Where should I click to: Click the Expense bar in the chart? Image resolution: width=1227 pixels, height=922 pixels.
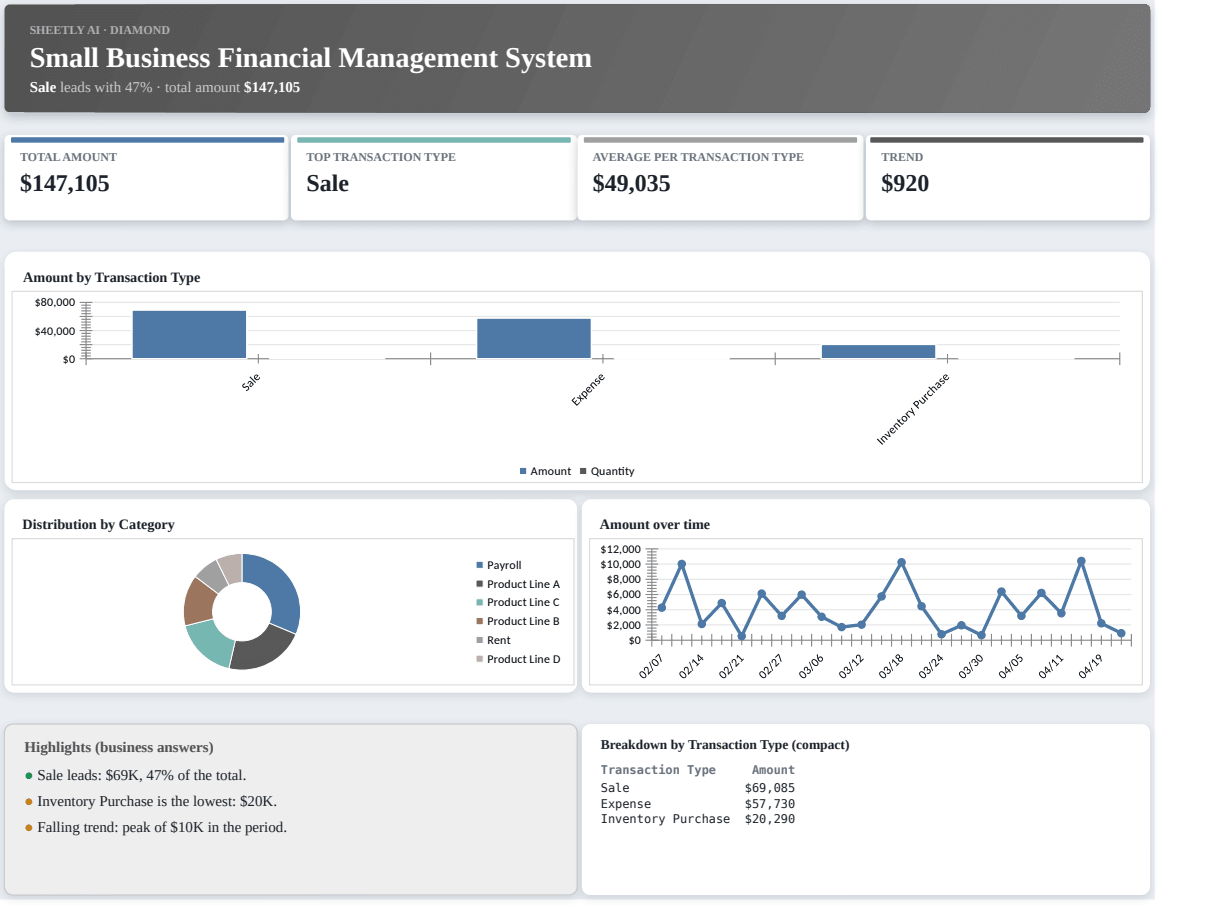[x=534, y=338]
